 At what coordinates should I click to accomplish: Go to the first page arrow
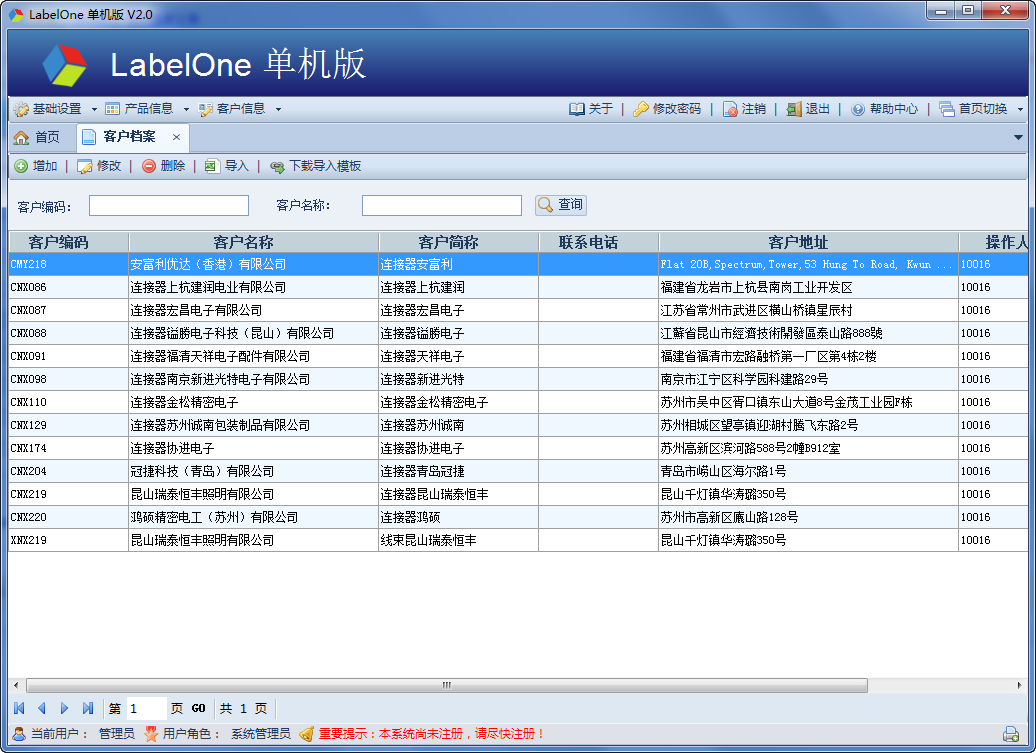[x=19, y=708]
